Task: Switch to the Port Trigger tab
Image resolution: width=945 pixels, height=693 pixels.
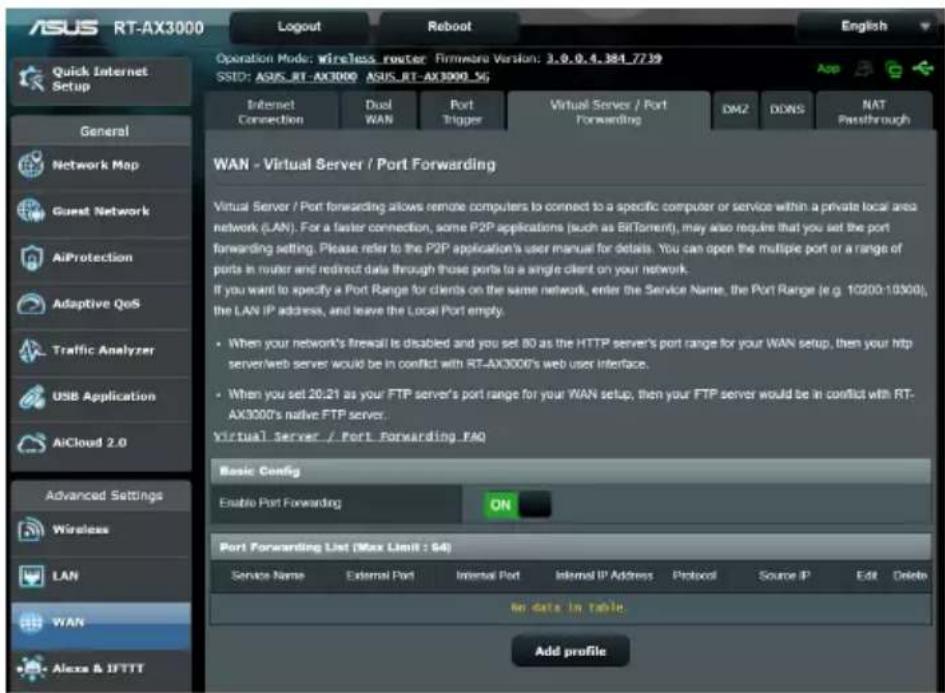Action: click(x=462, y=111)
